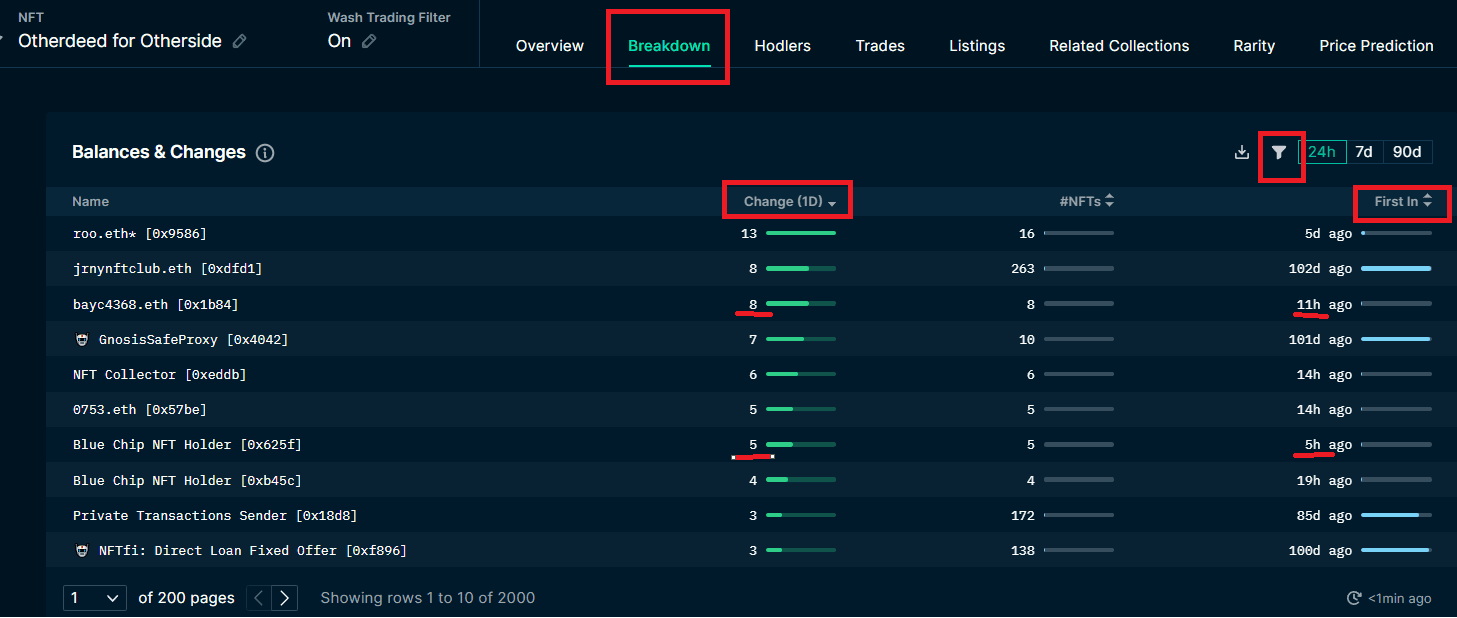Screen dimensions: 1457x618
Task: Click the of 200 pages text
Action: 187,598
